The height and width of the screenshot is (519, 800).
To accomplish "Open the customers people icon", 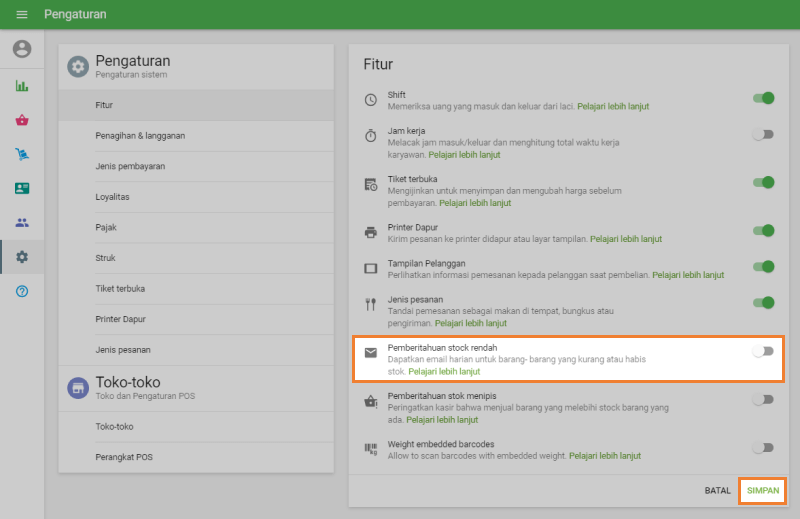I will tap(22, 222).
